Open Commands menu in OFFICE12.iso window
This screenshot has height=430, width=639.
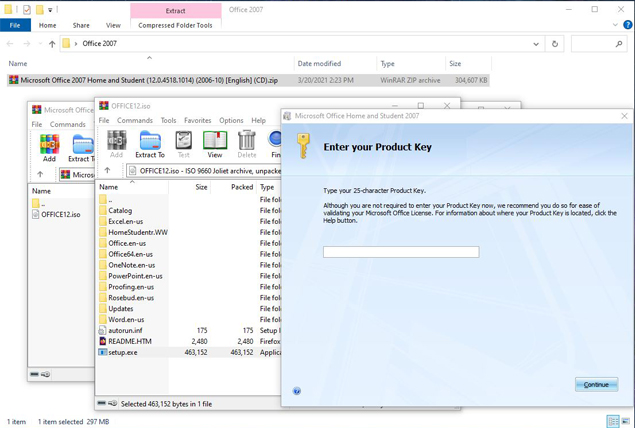coord(134,120)
